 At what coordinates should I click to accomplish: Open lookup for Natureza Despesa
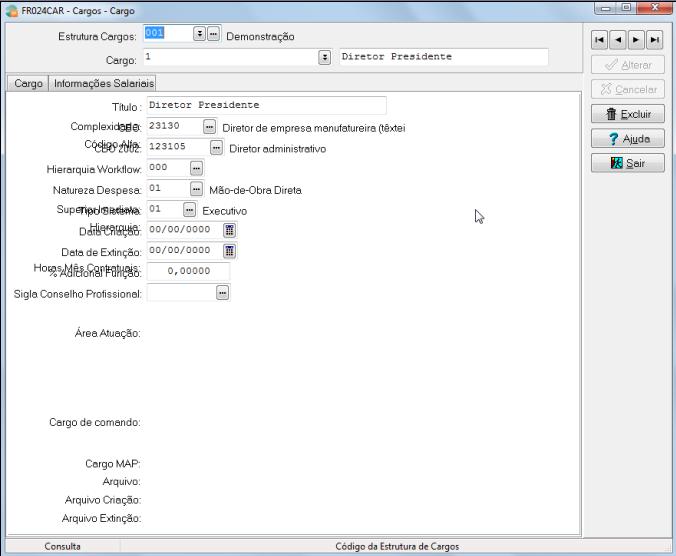[x=196, y=188]
